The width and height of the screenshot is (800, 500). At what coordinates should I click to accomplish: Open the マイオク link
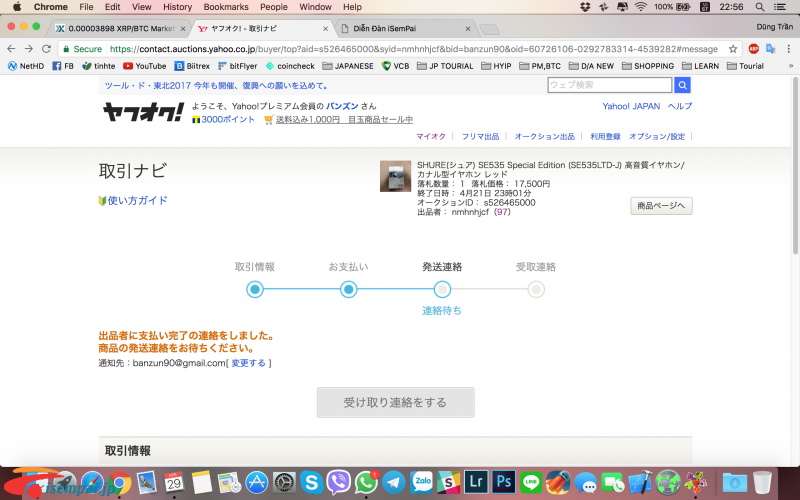[x=431, y=136]
